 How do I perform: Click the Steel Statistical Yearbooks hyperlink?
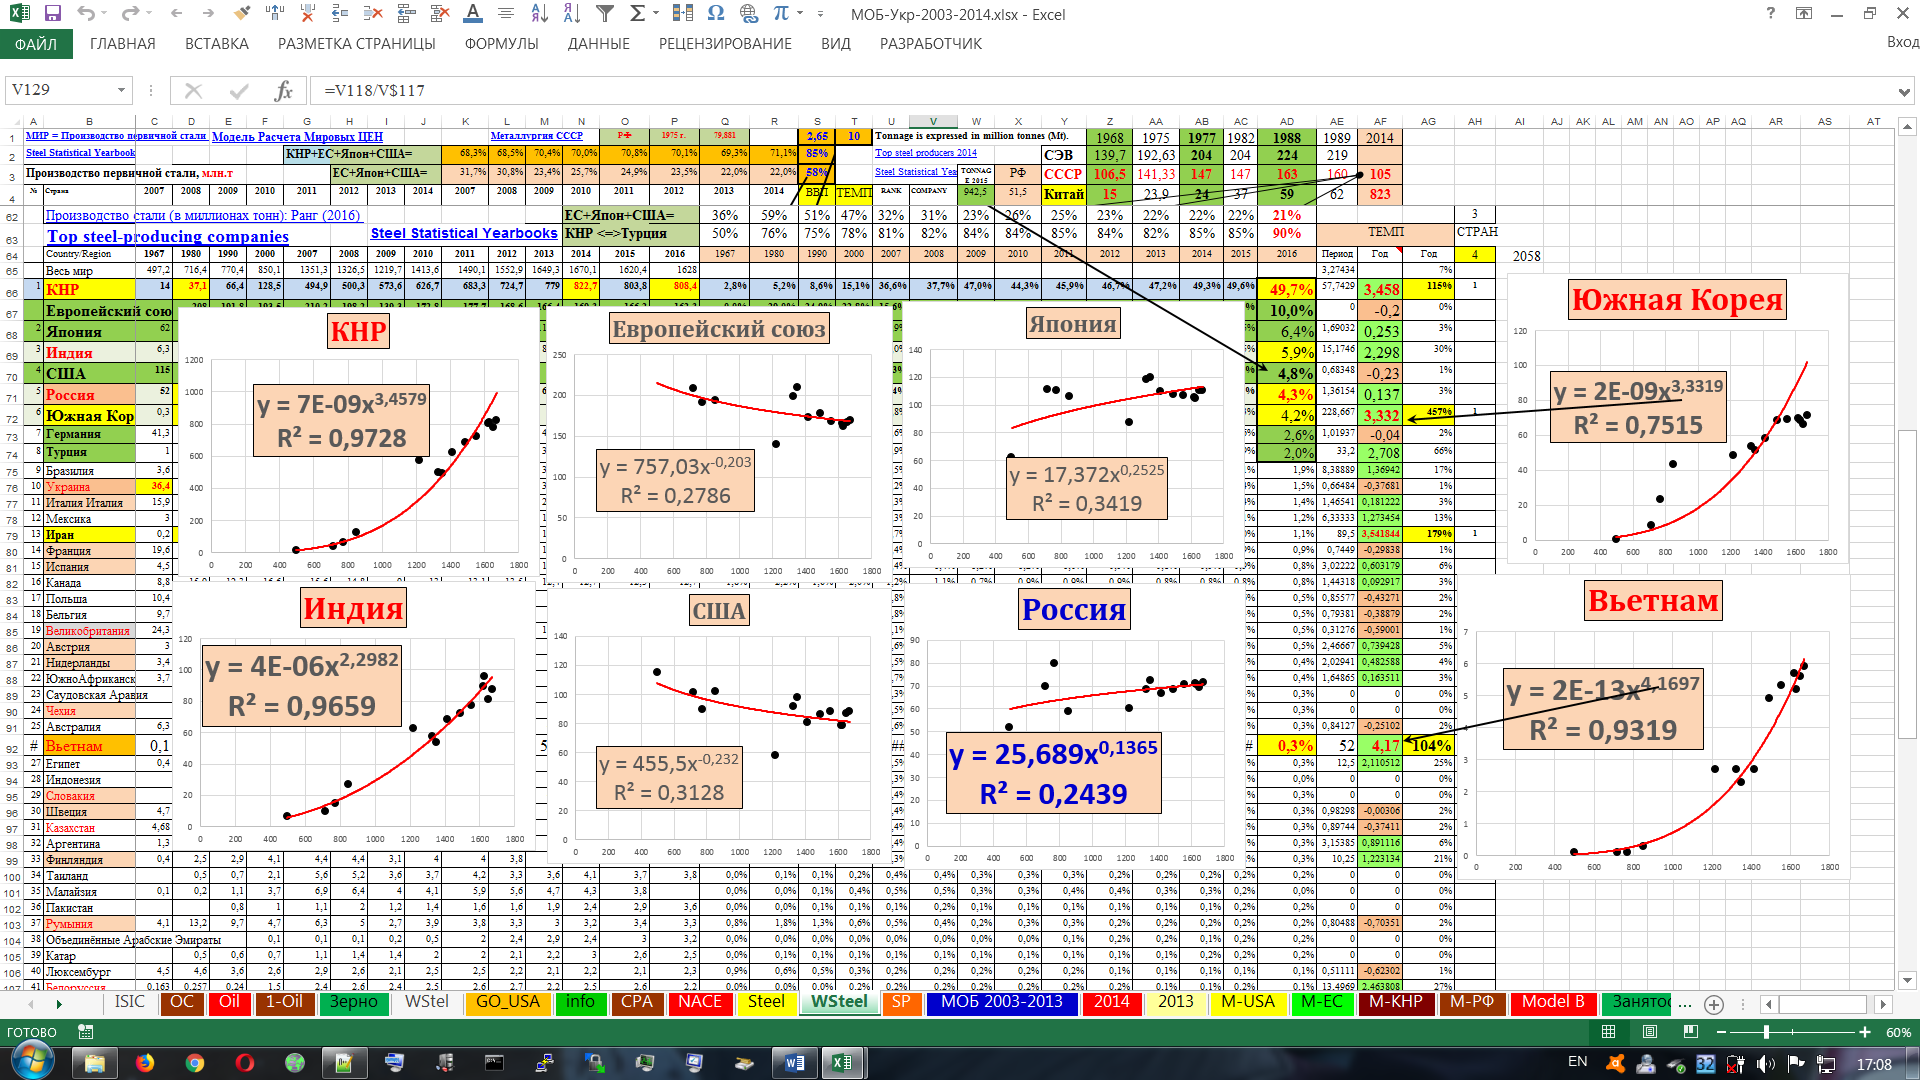point(464,233)
